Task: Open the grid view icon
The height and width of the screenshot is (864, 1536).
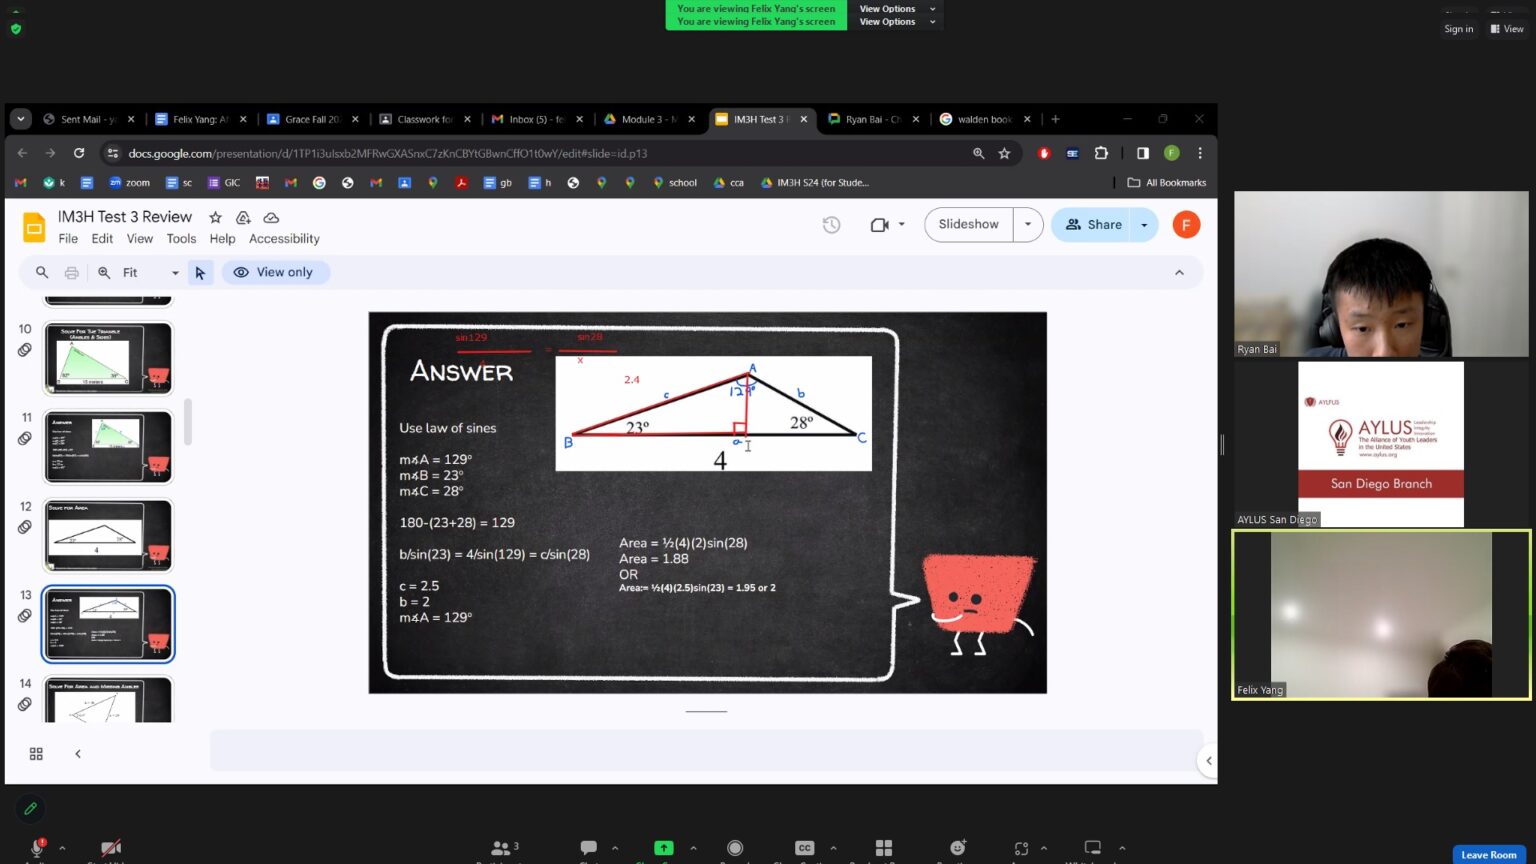Action: [x=36, y=754]
